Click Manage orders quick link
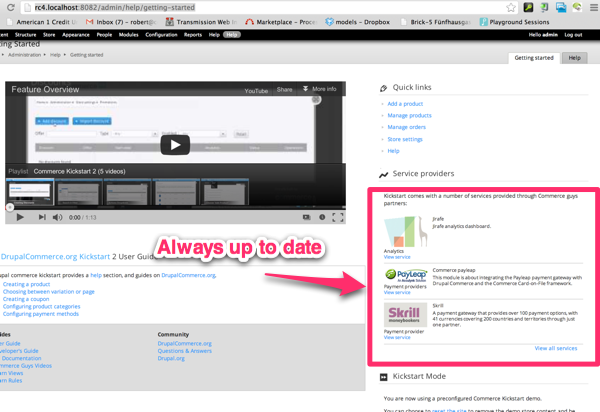This screenshot has height=412, width=600. [x=406, y=127]
